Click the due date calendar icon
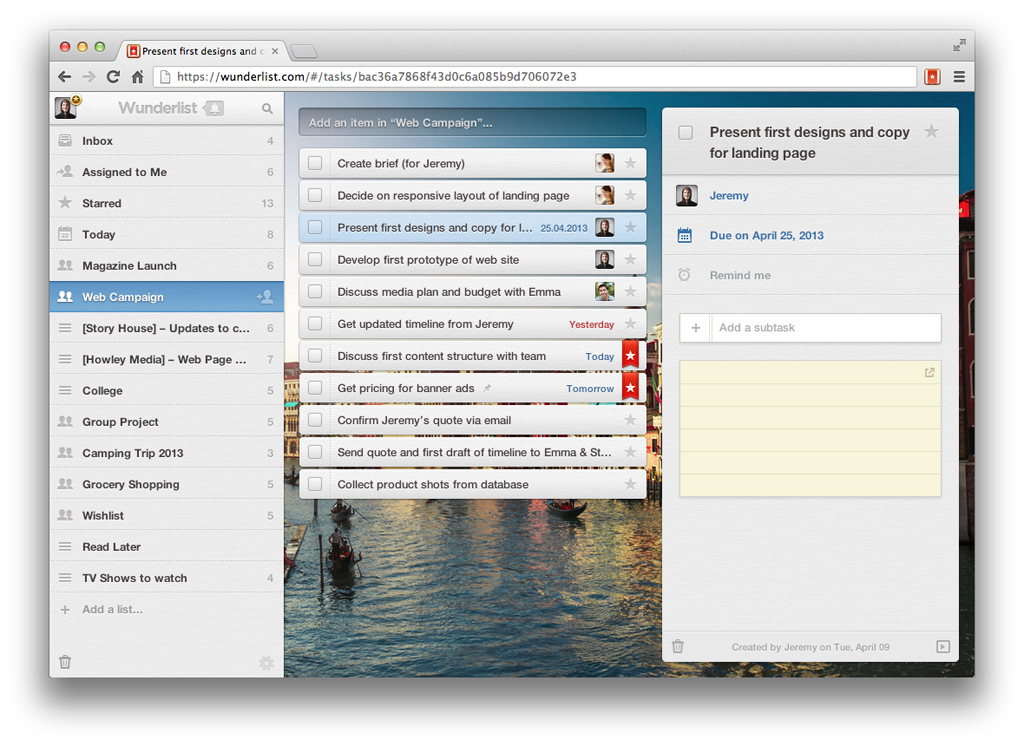1024x746 pixels. 685,236
